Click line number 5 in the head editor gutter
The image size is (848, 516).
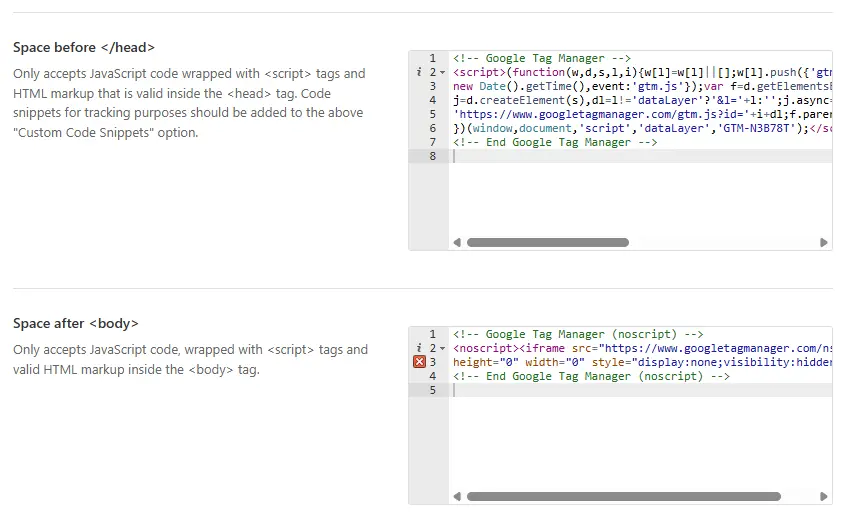click(433, 114)
